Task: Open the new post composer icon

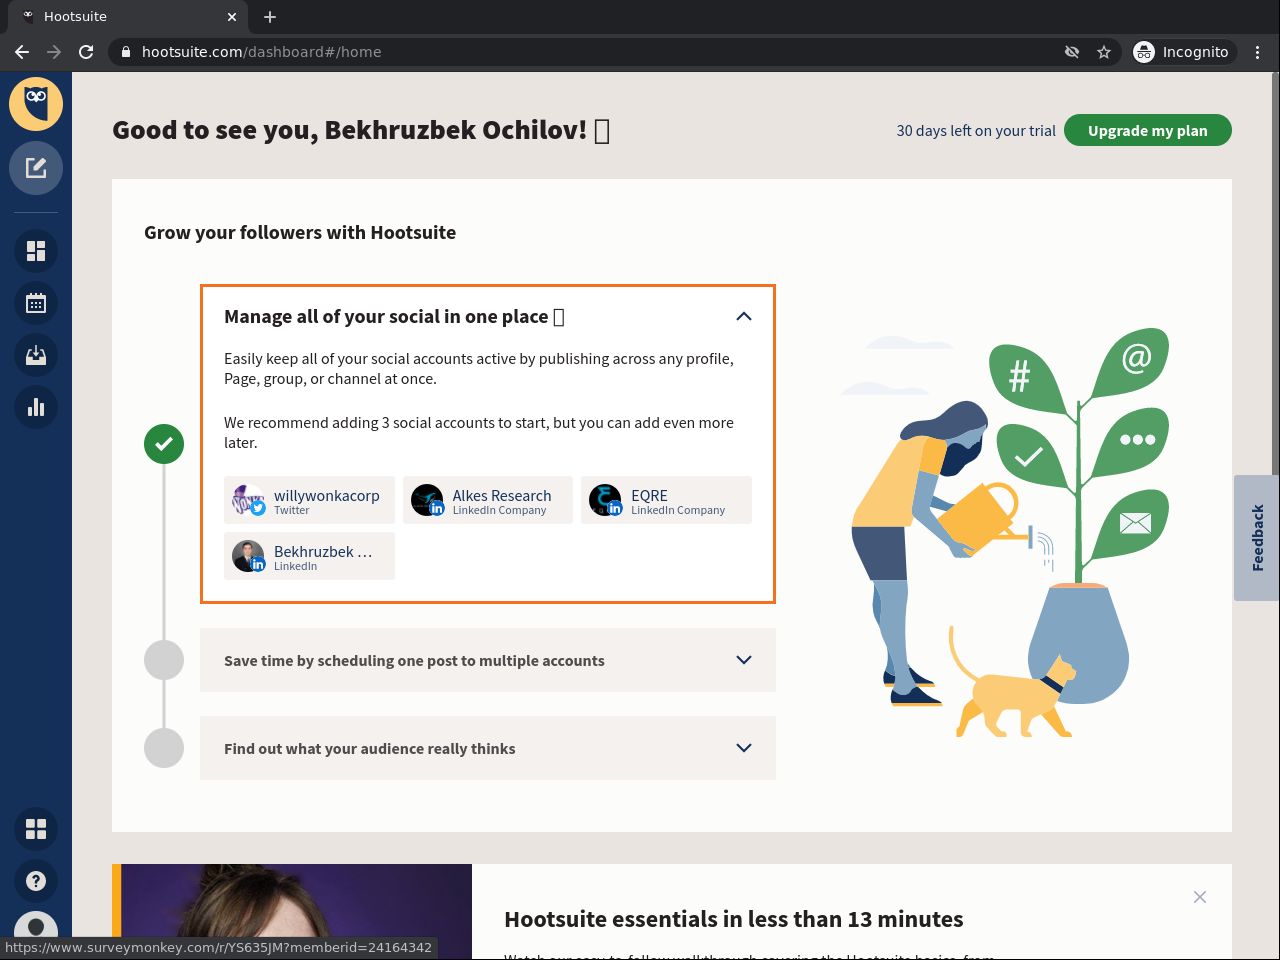Action: coord(36,168)
